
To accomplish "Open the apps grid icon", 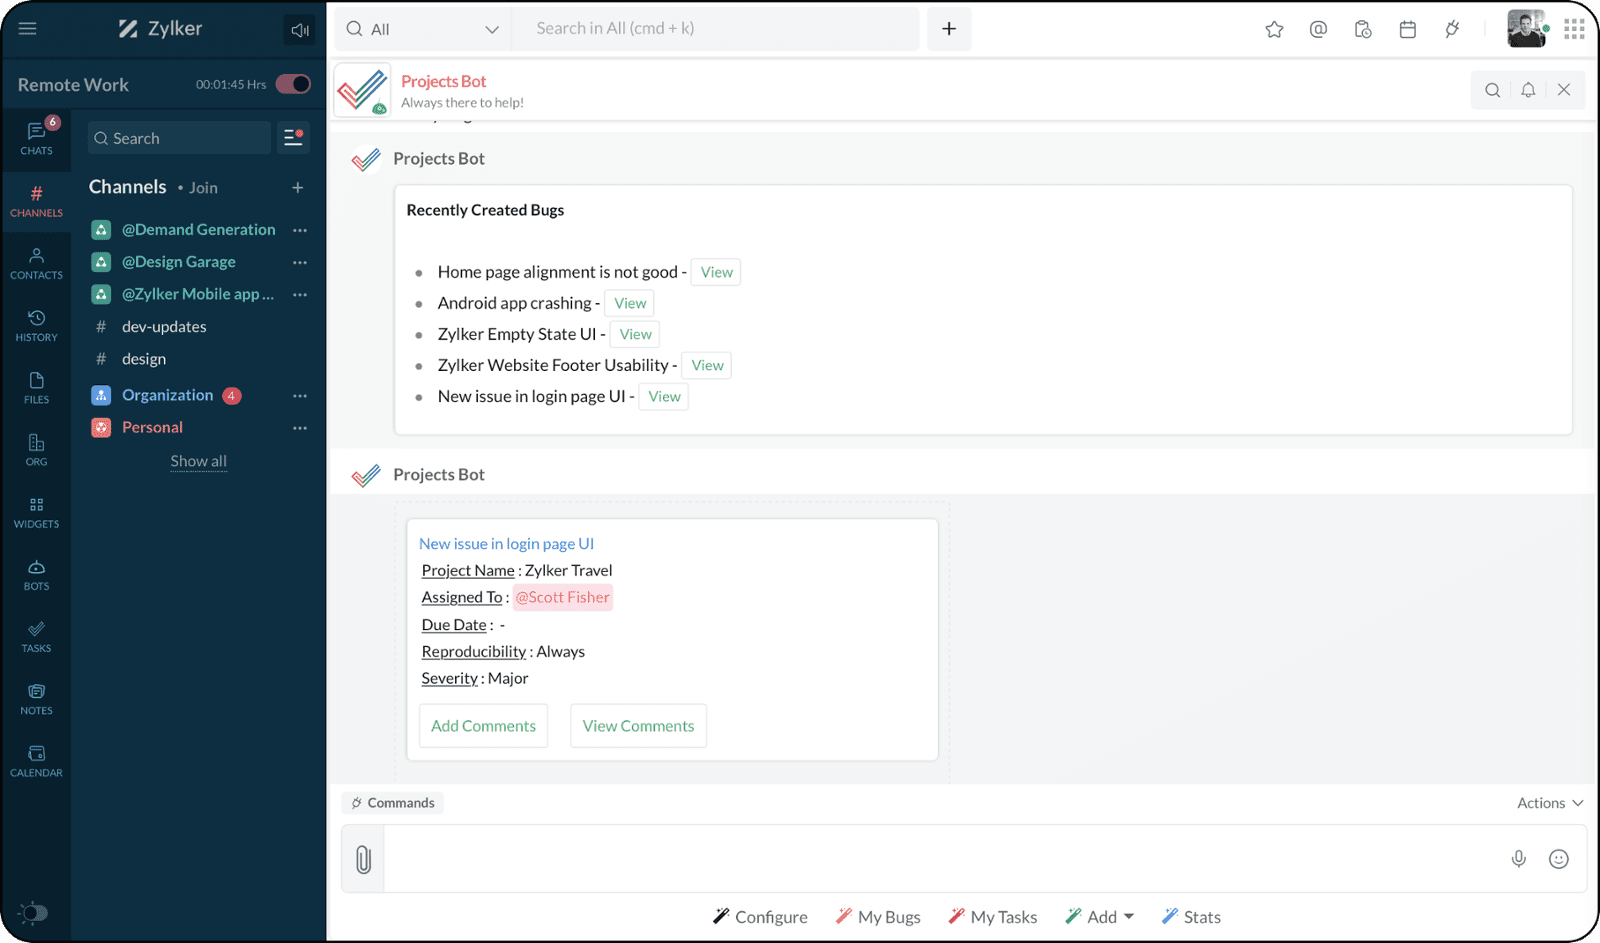I will coord(1574,30).
